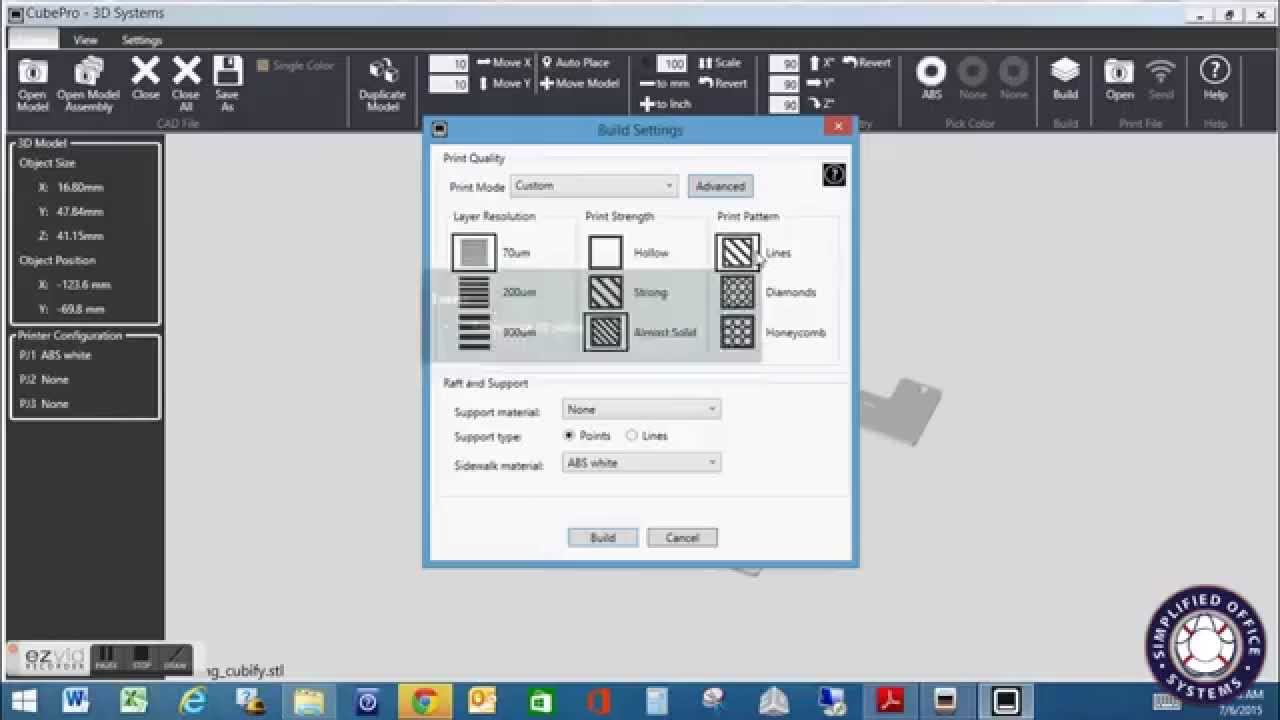Cancel the Build Settings dialog
This screenshot has height=720, width=1280.
coord(682,538)
